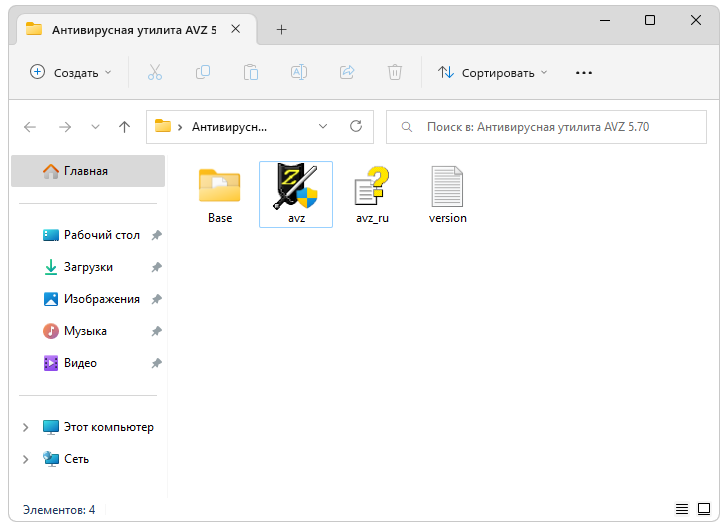Unpin Музыка from quick access

157,331
